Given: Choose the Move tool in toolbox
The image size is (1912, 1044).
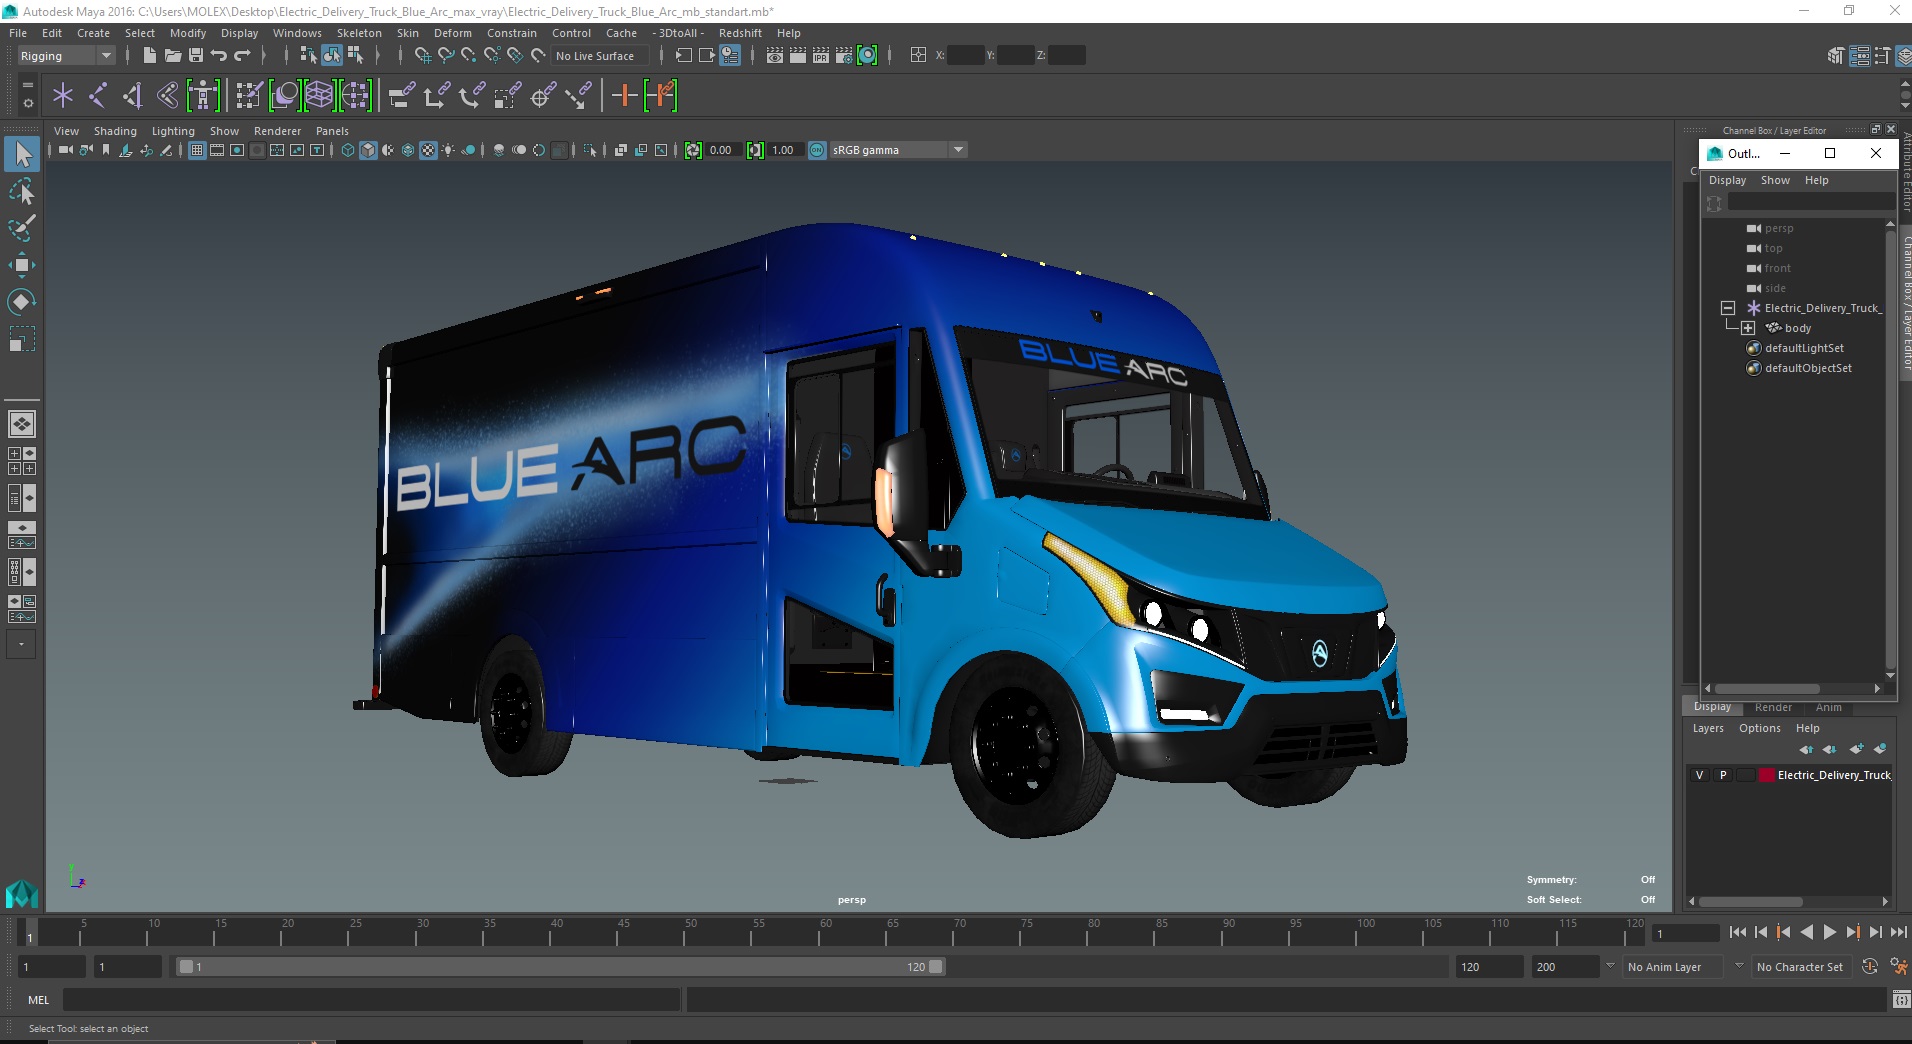Looking at the screenshot, I should [x=22, y=264].
